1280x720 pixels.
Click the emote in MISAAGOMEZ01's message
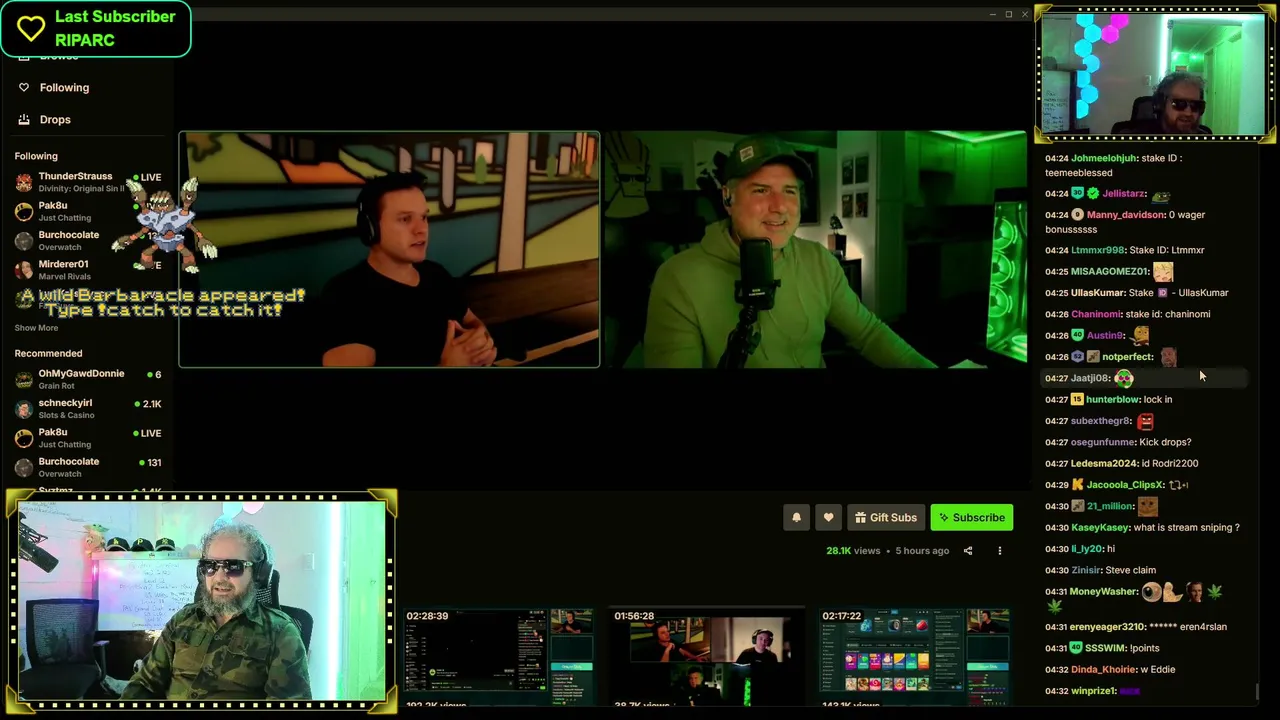(x=1163, y=271)
